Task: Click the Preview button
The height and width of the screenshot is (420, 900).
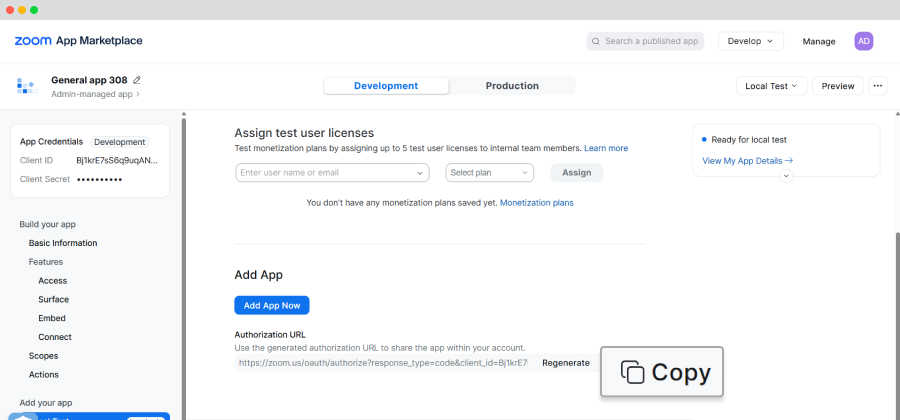Action: click(838, 86)
